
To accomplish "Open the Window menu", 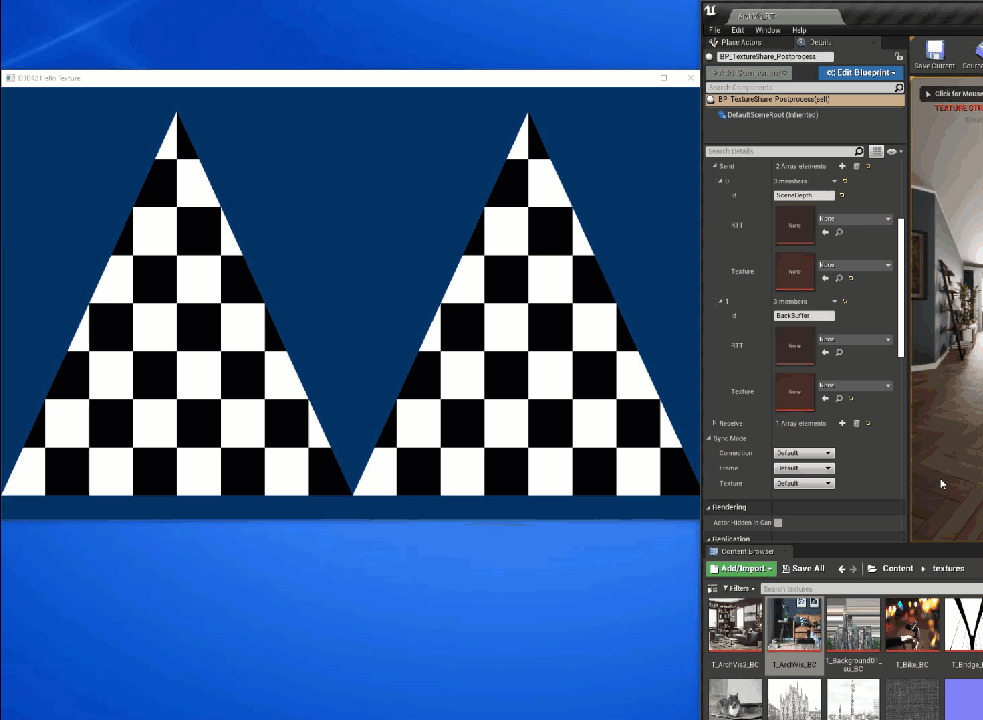I will coord(767,30).
